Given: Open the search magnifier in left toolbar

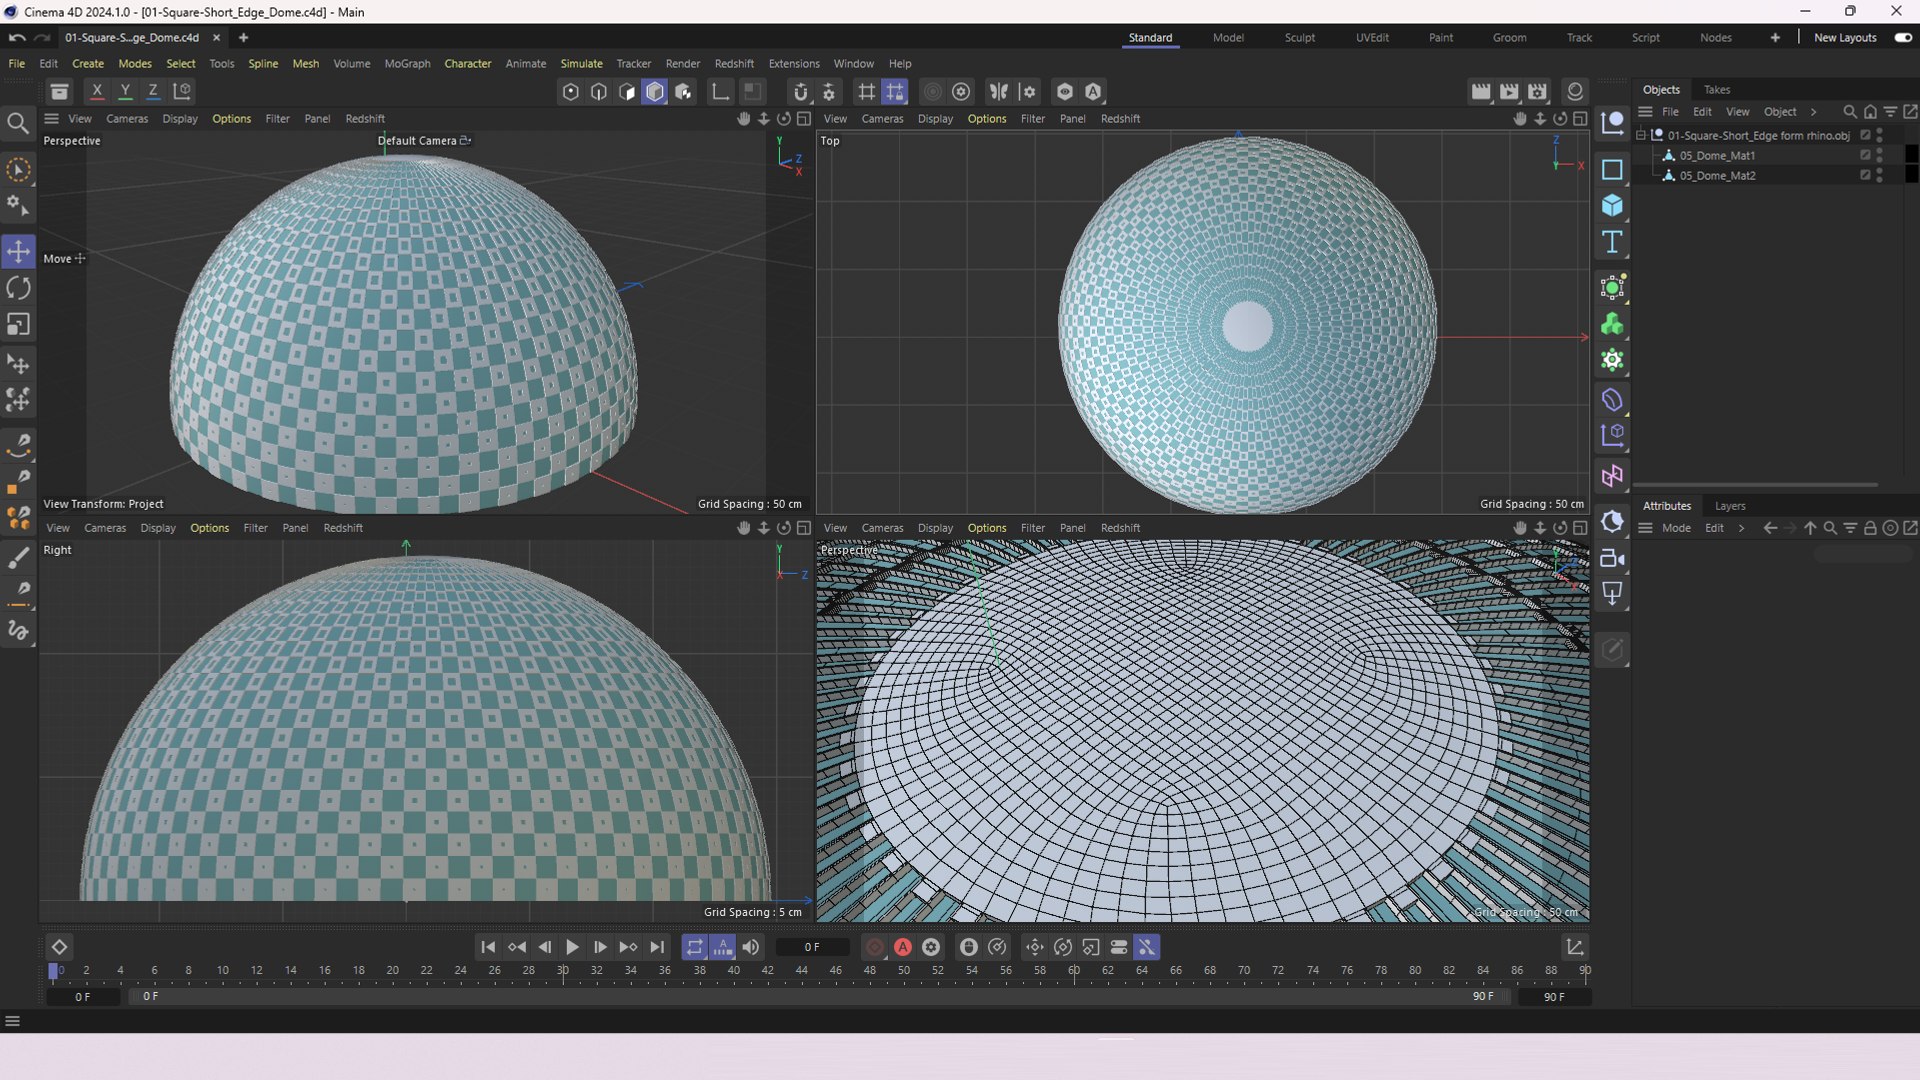Looking at the screenshot, I should 18,123.
